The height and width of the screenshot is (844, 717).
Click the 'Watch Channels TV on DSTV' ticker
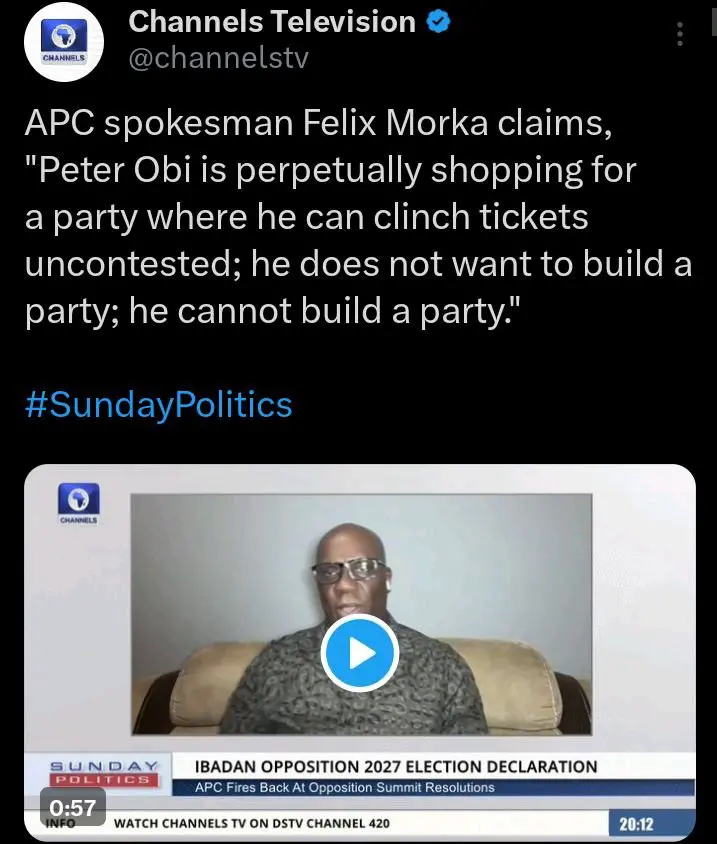click(x=252, y=824)
